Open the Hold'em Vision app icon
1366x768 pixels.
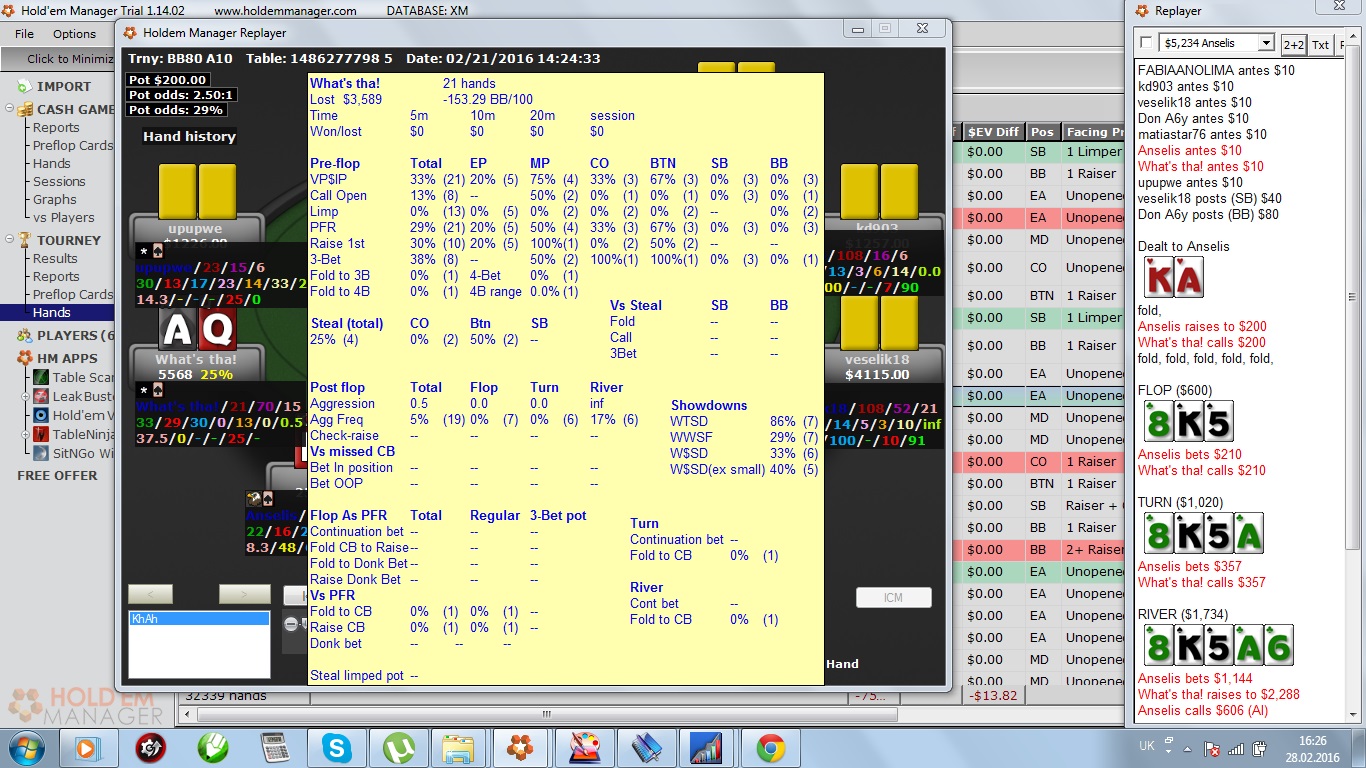point(41,415)
